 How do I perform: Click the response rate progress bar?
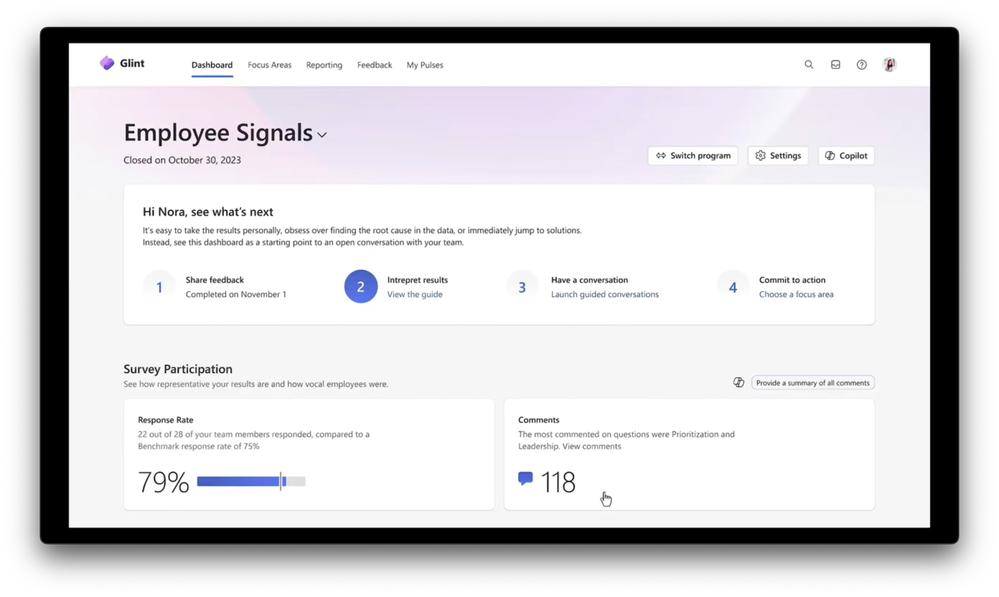point(251,482)
